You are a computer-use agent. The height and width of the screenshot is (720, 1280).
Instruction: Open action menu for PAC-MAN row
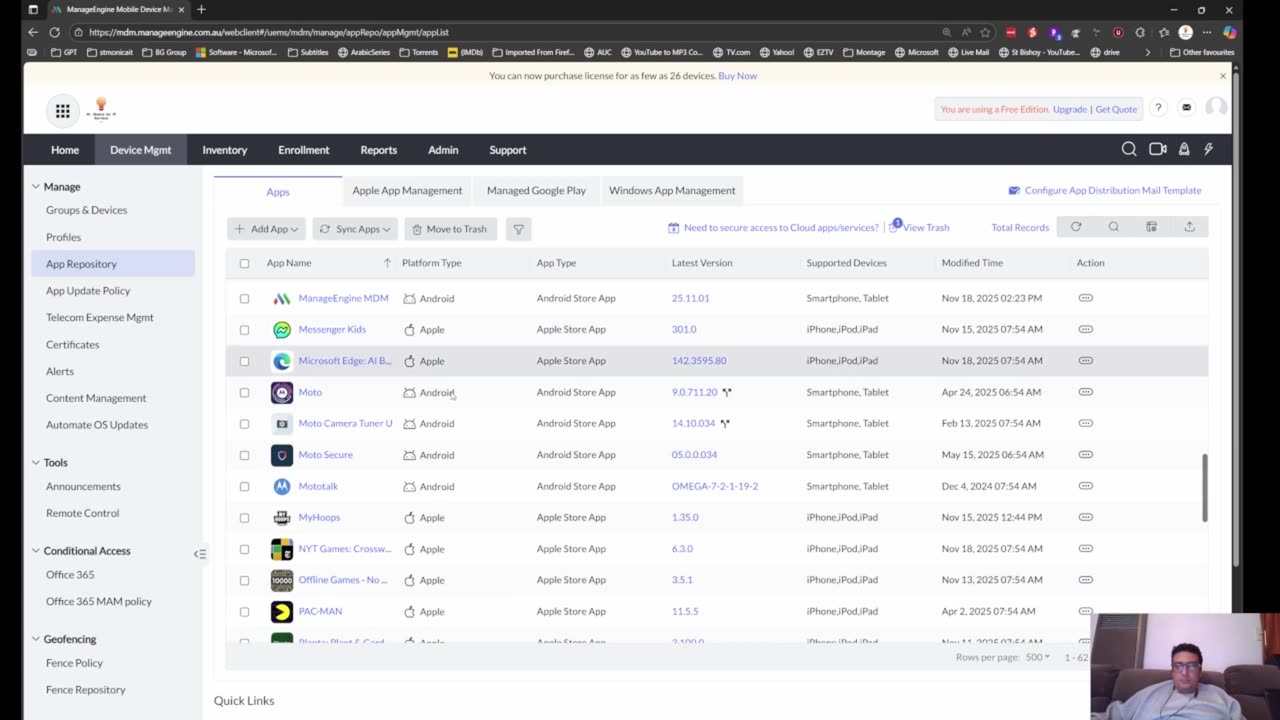pyautogui.click(x=1086, y=611)
